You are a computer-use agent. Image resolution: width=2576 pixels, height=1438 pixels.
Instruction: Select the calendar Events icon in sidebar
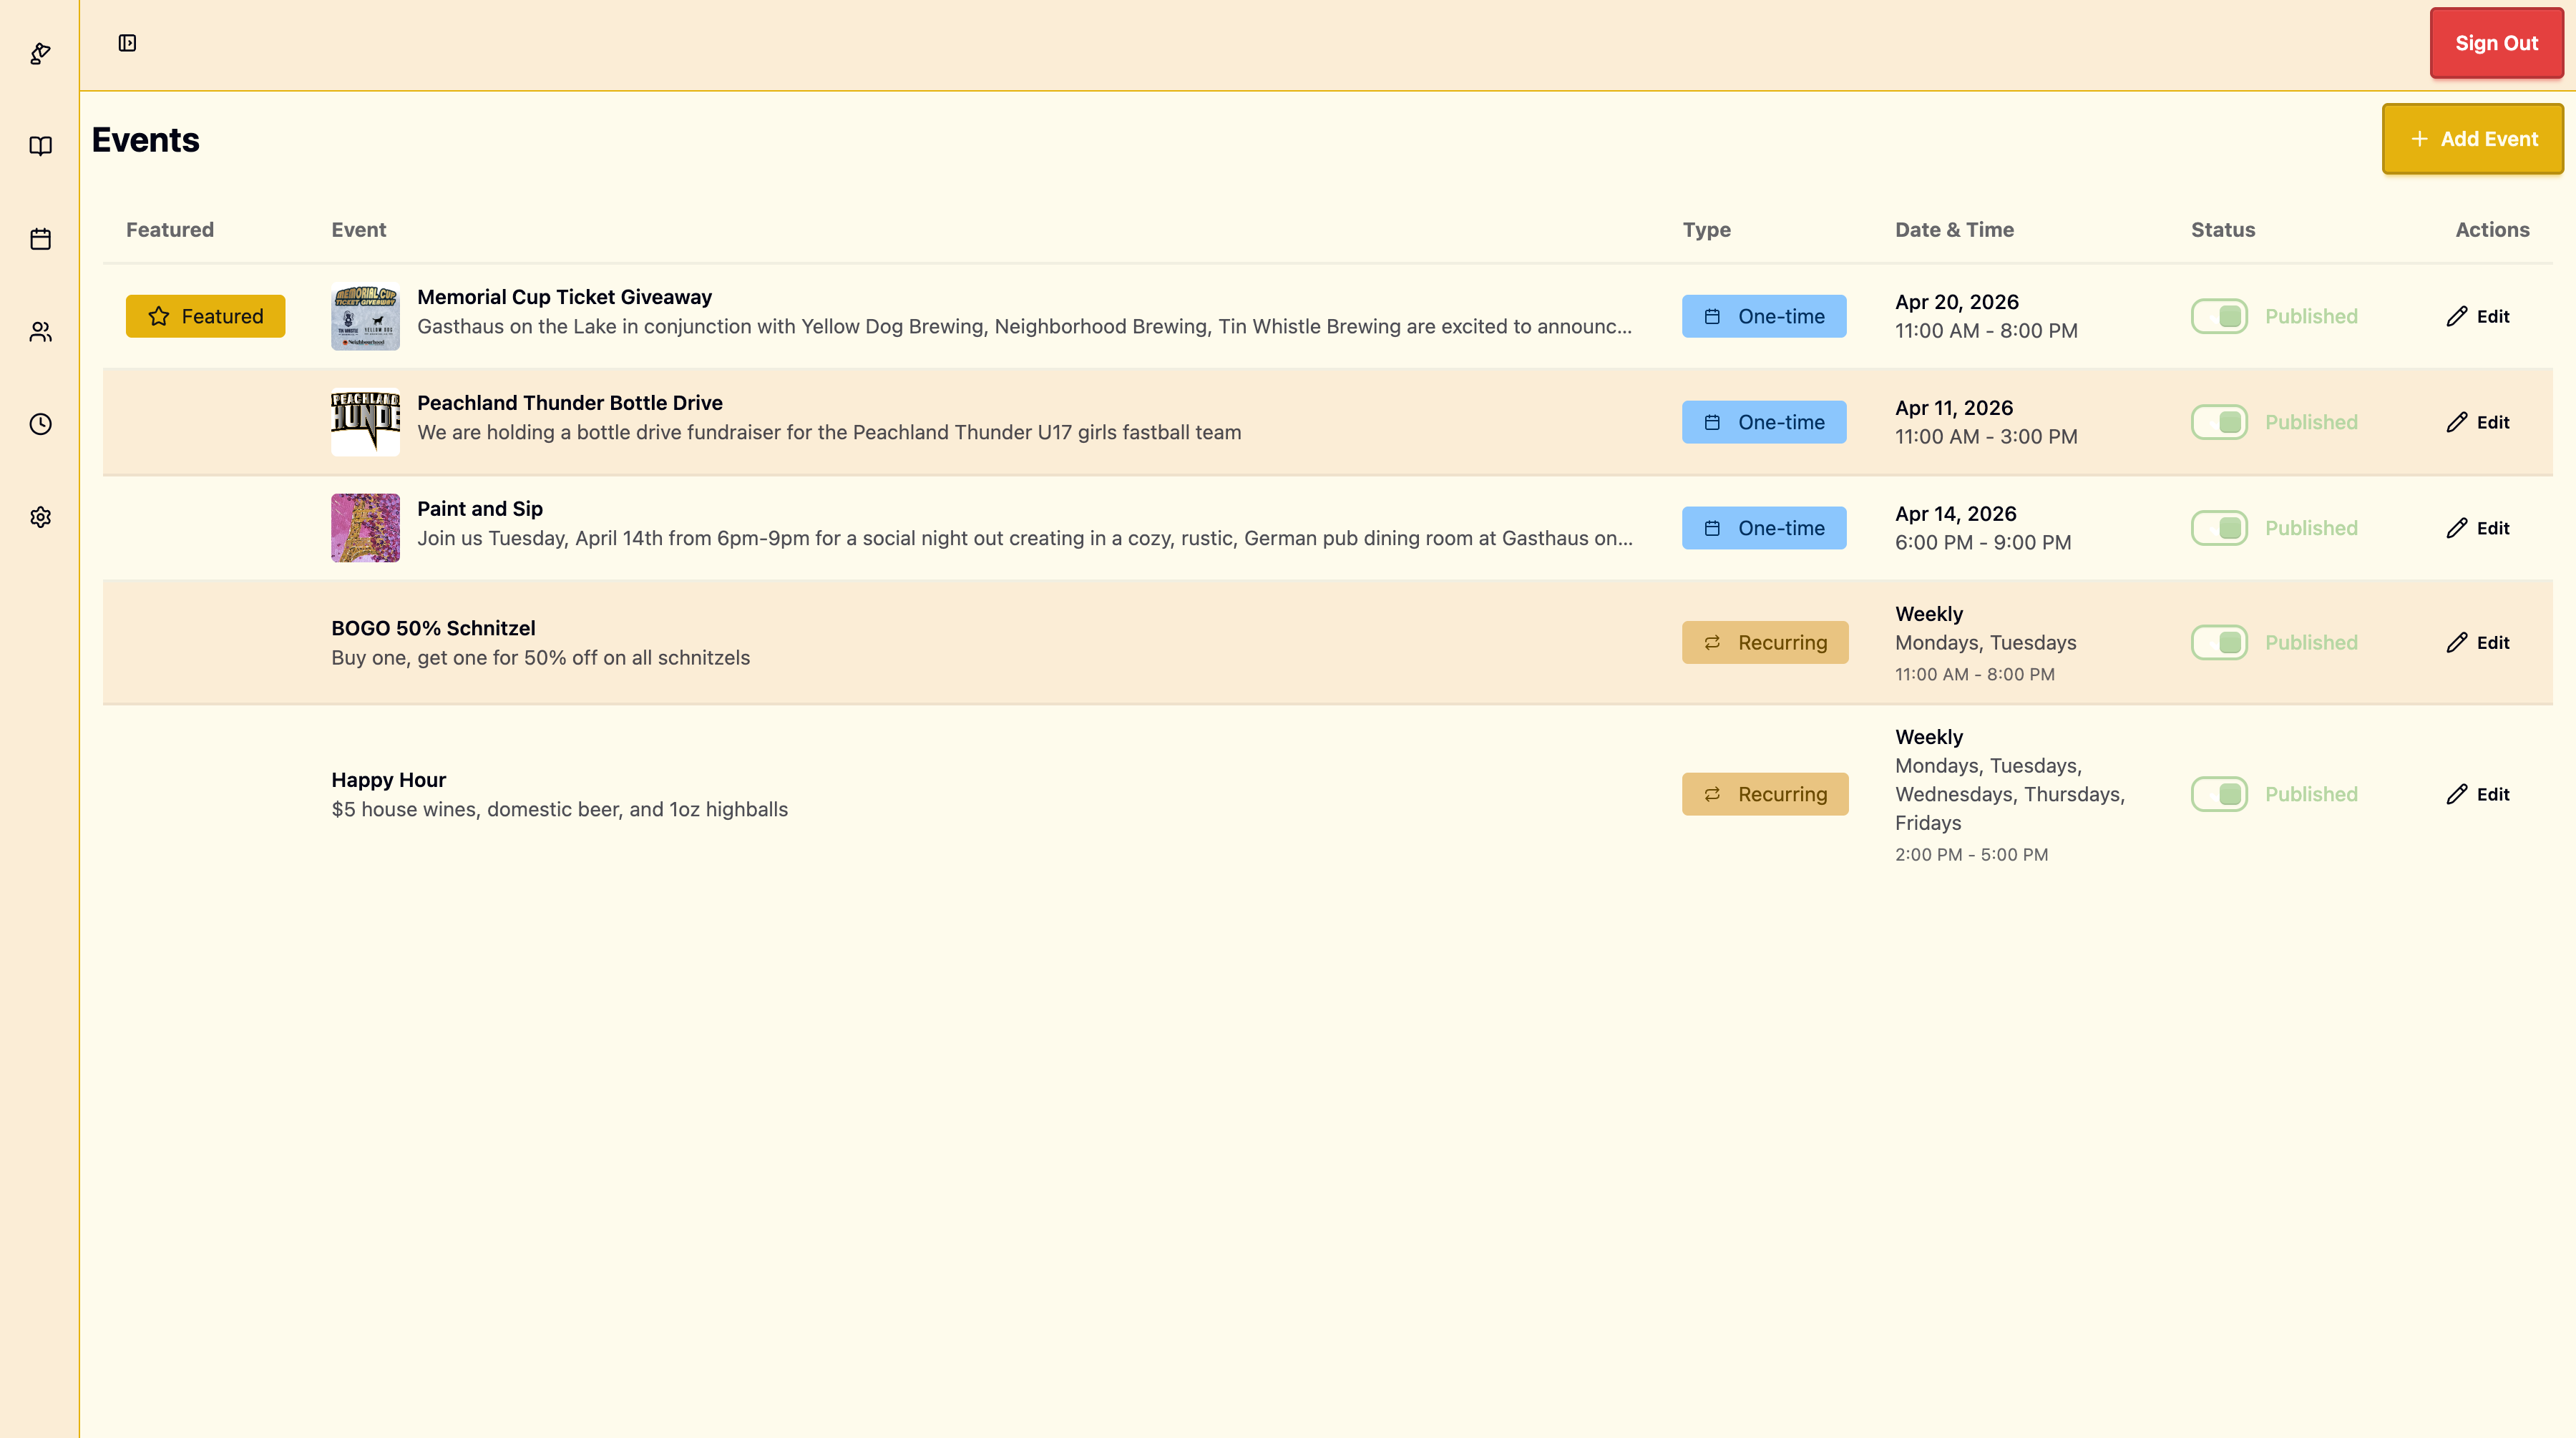coord(40,238)
